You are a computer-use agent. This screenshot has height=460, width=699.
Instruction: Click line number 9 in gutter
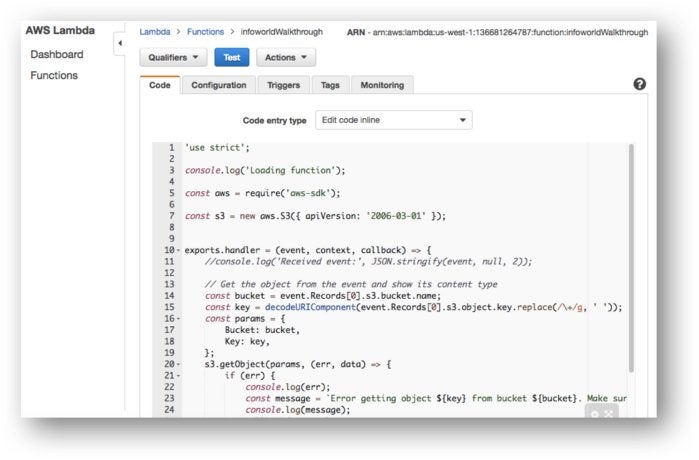pos(172,238)
